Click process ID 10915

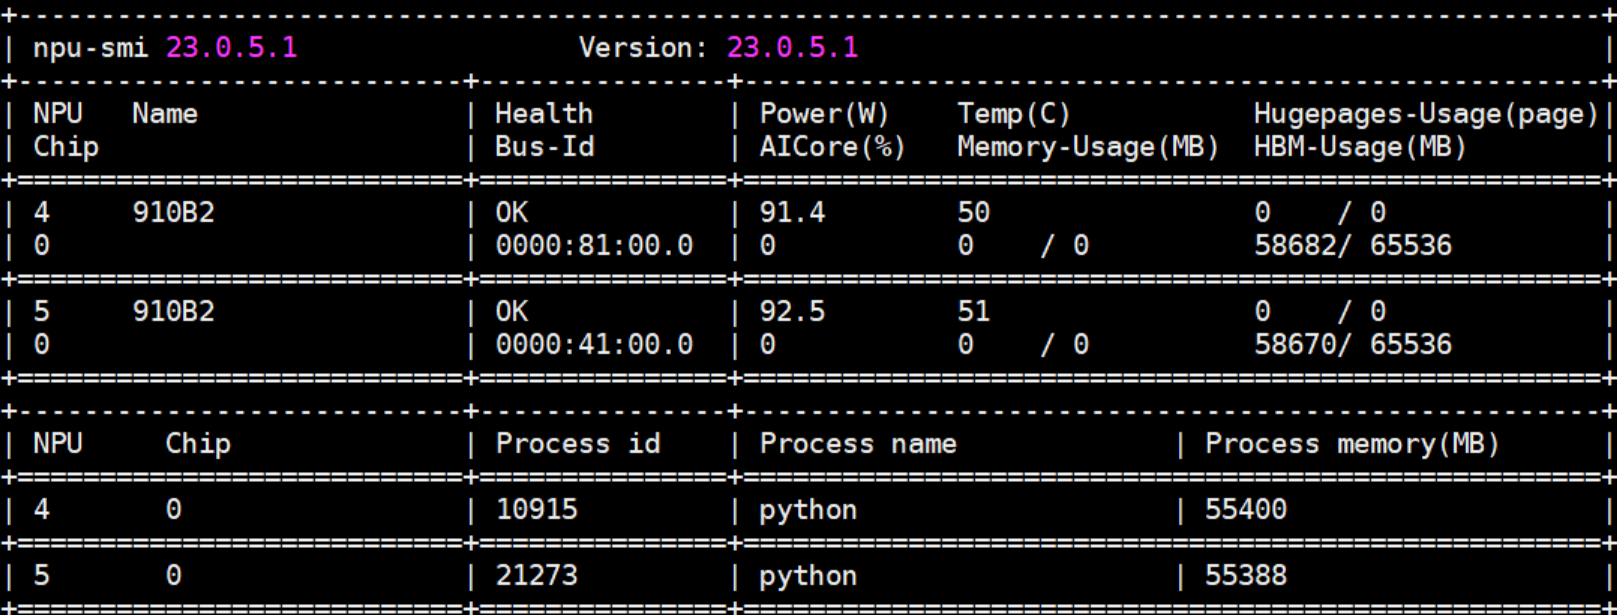(536, 509)
